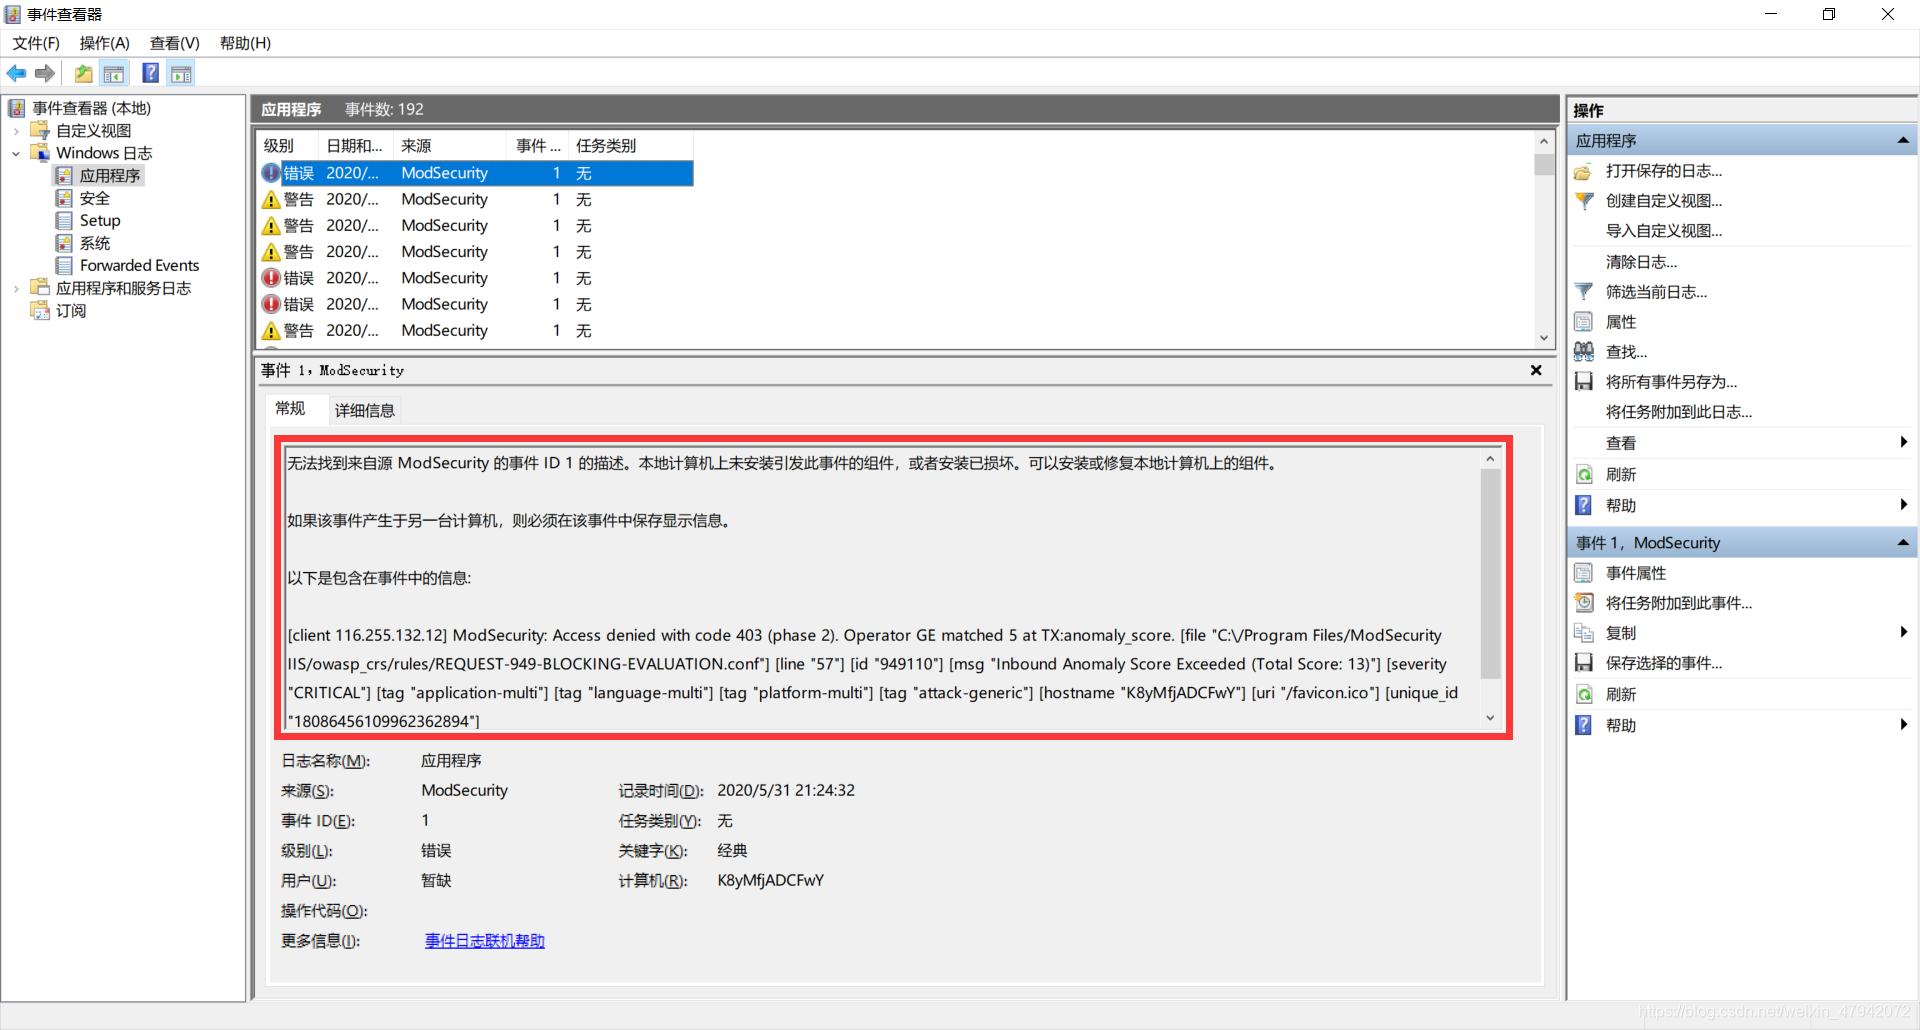The height and width of the screenshot is (1030, 1920).
Task: Click the 属性 properties icon
Action: pos(1584,322)
